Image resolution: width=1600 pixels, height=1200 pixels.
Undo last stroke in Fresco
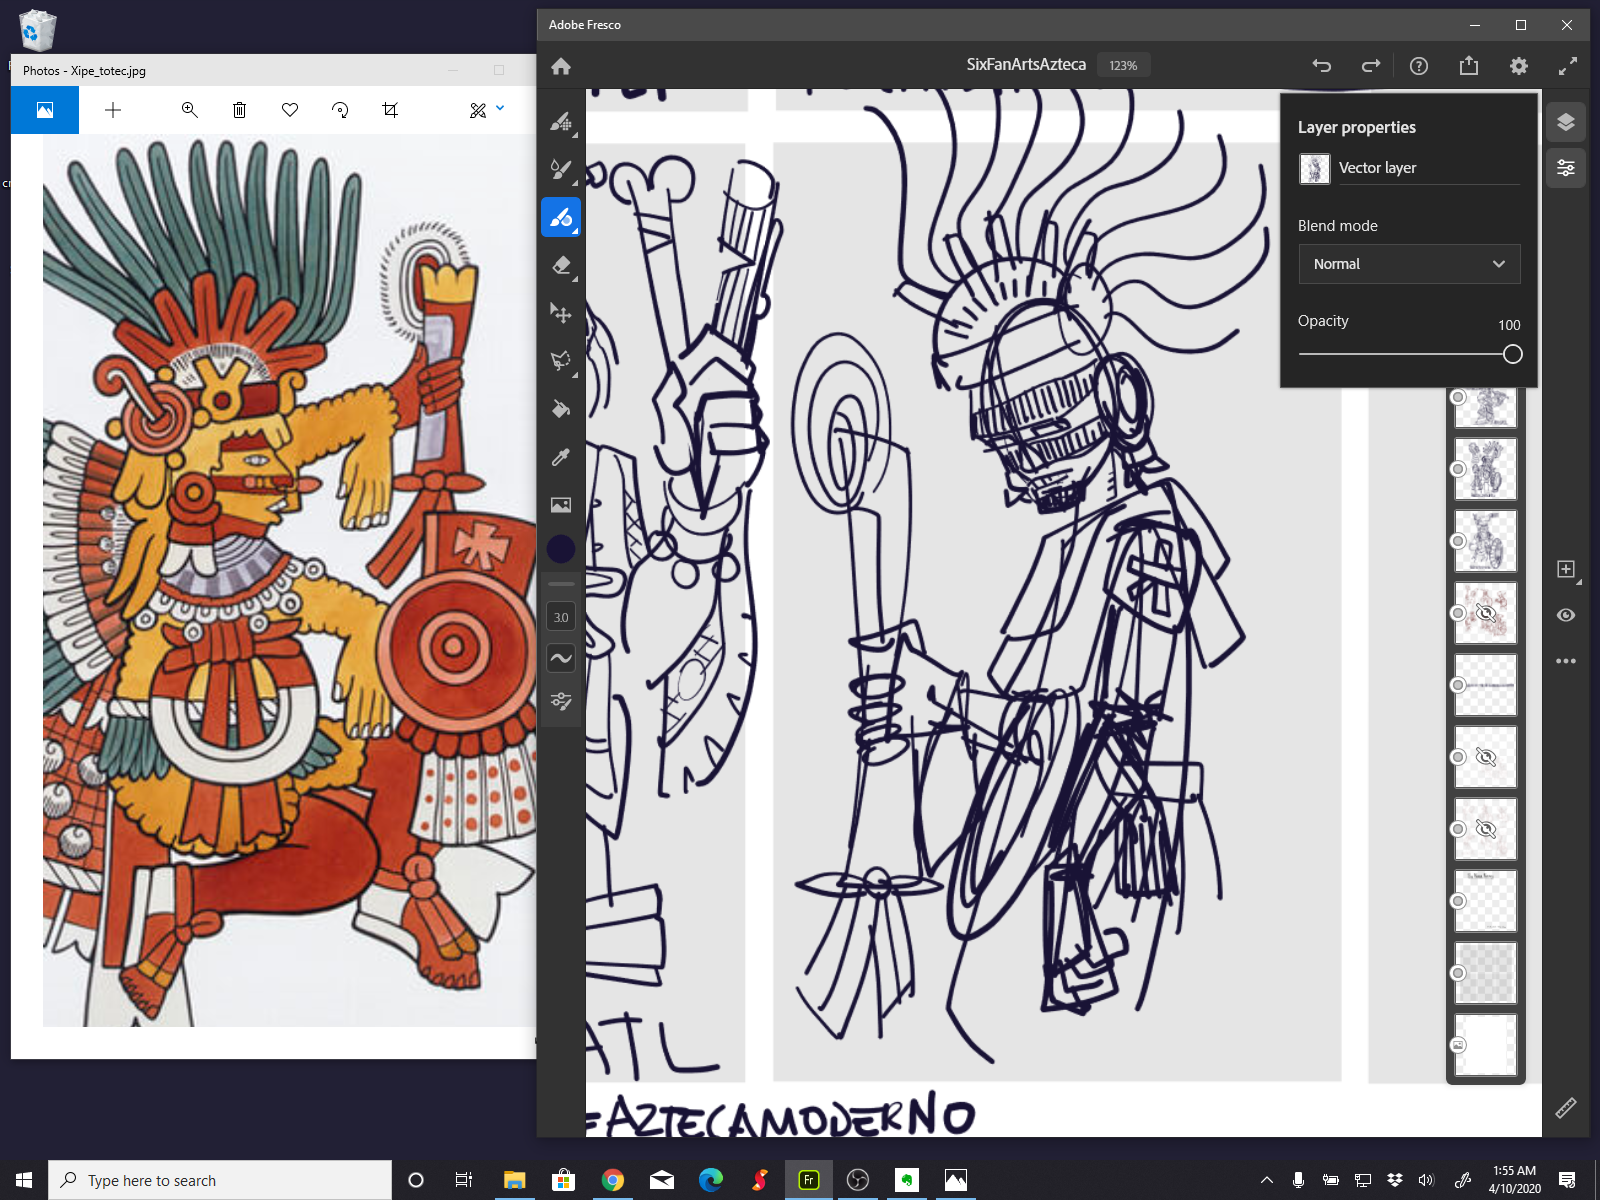pyautogui.click(x=1322, y=66)
